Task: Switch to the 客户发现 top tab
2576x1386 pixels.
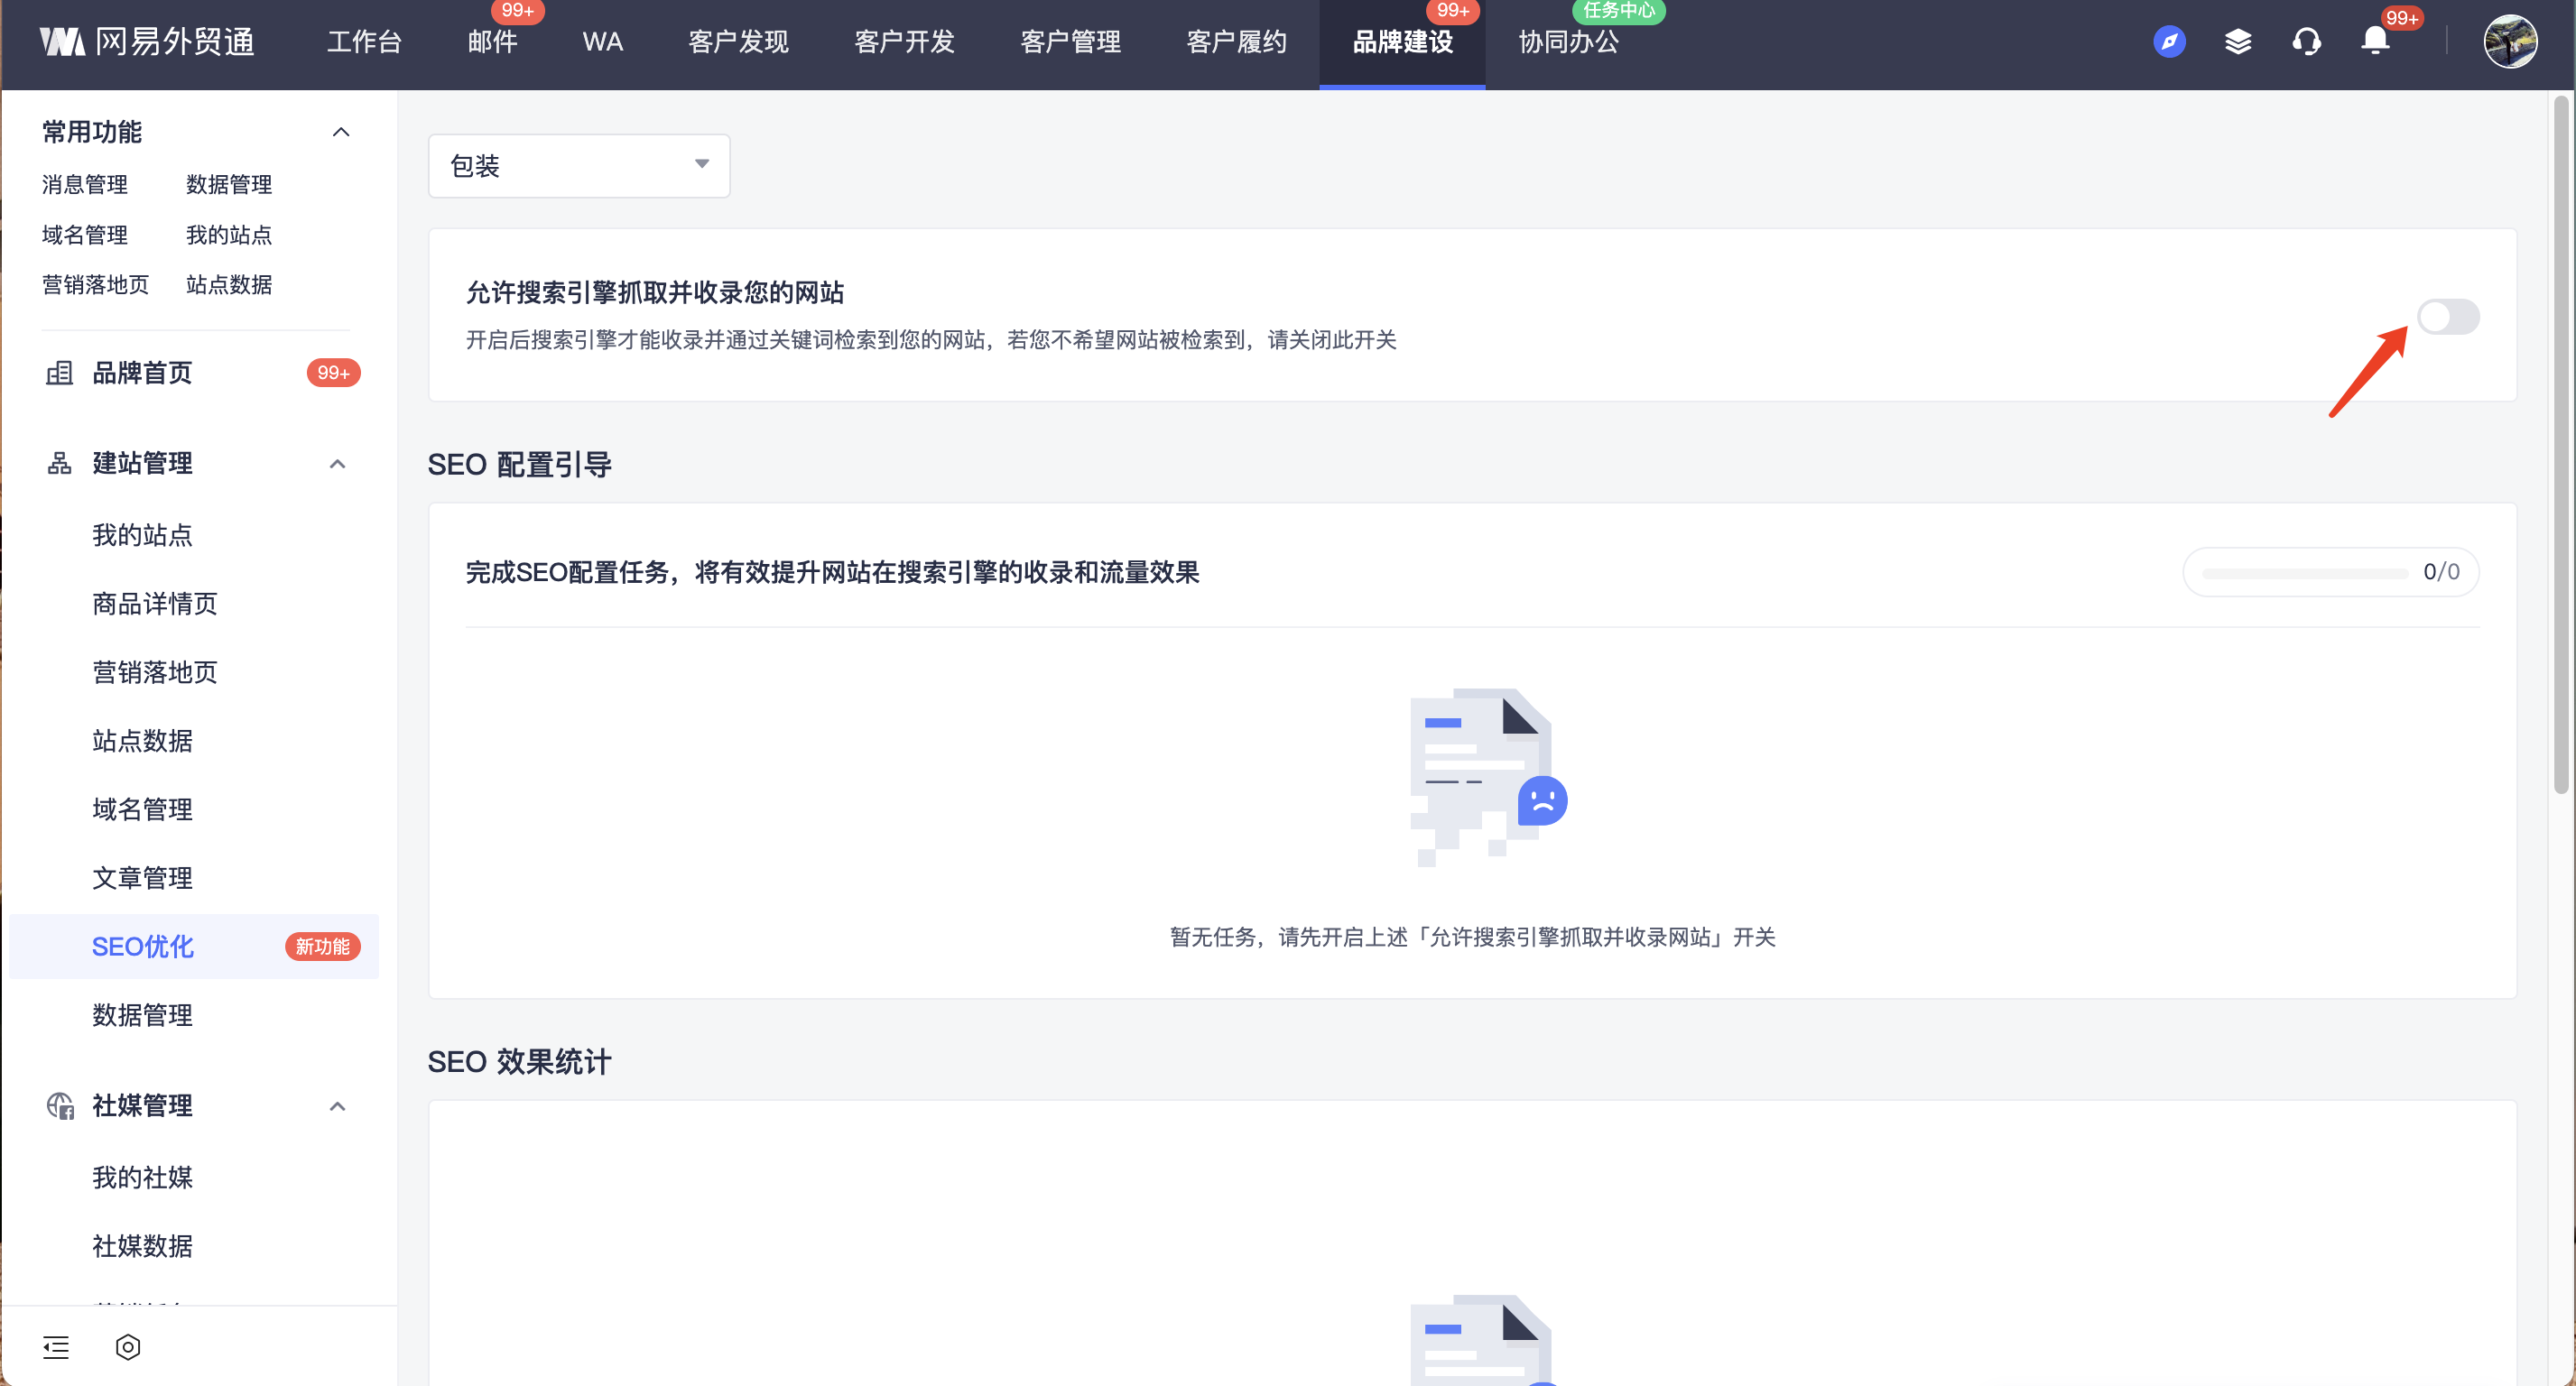Action: [738, 42]
